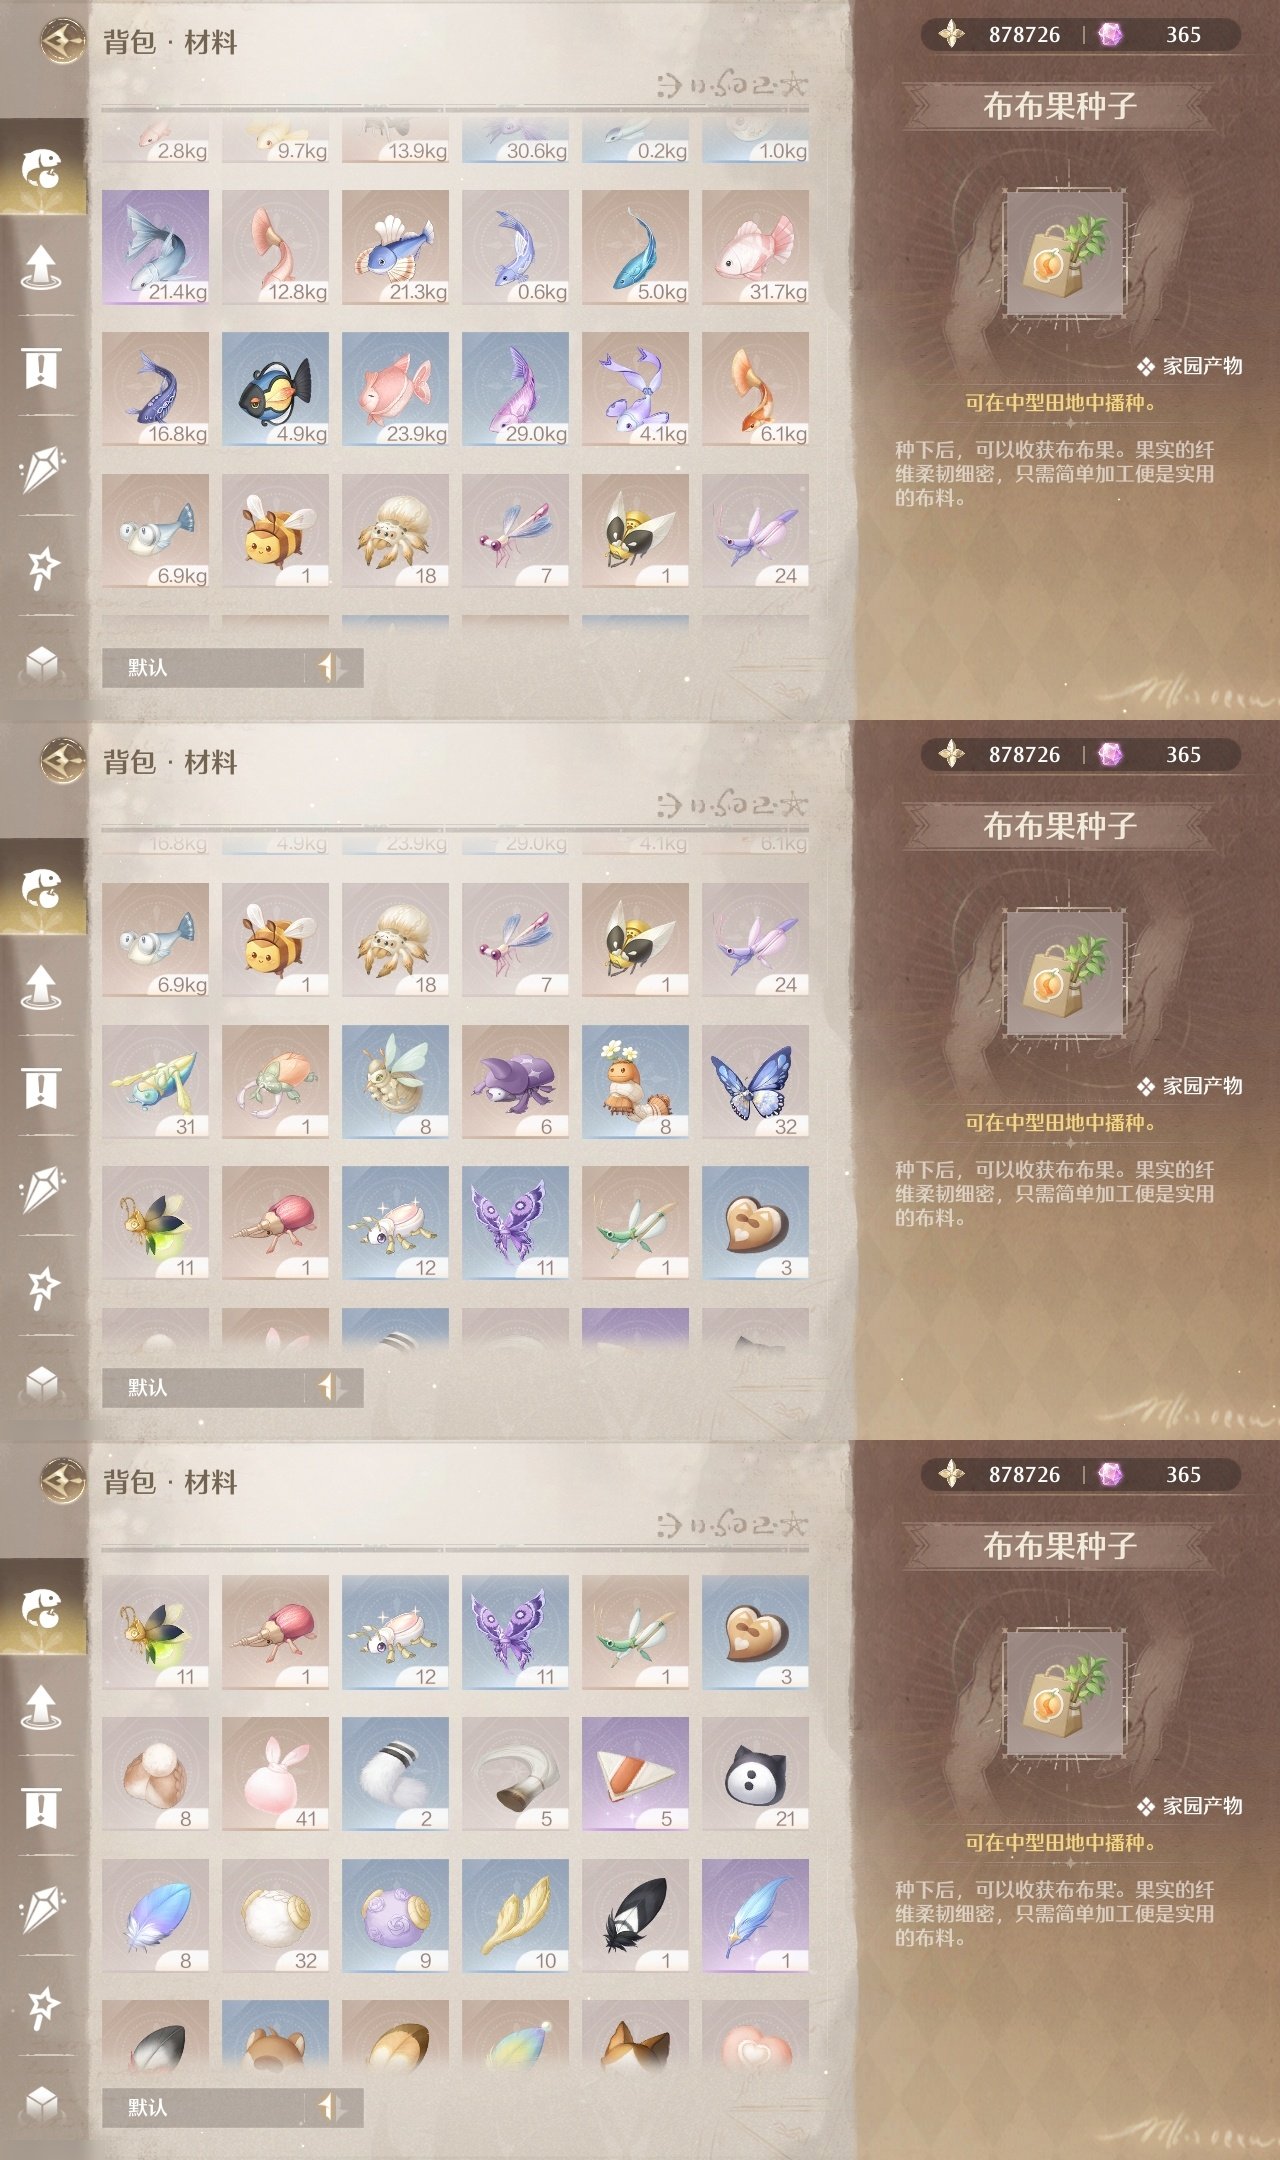Click the purple yarn ball counted 9
The height and width of the screenshot is (2160, 1280).
pyautogui.click(x=395, y=1916)
